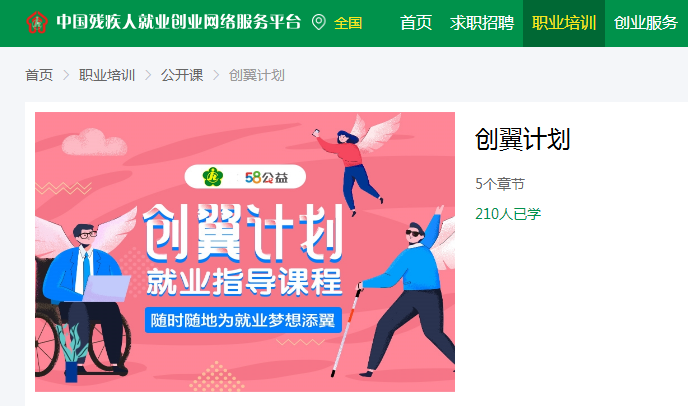Click the 210人已学 learner count
Screen dimensions: 688x406
pos(508,214)
